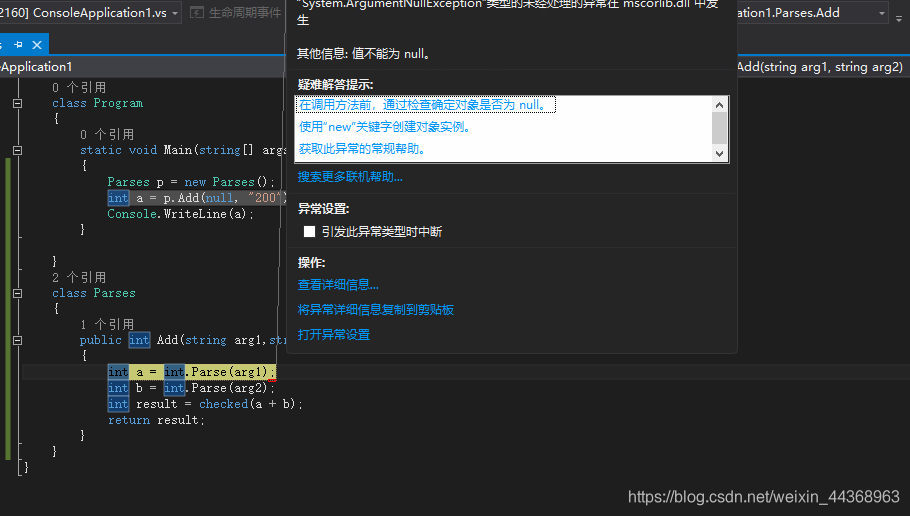Click the 'class Program' declaration text
The image size is (910, 516).
[x=98, y=103]
